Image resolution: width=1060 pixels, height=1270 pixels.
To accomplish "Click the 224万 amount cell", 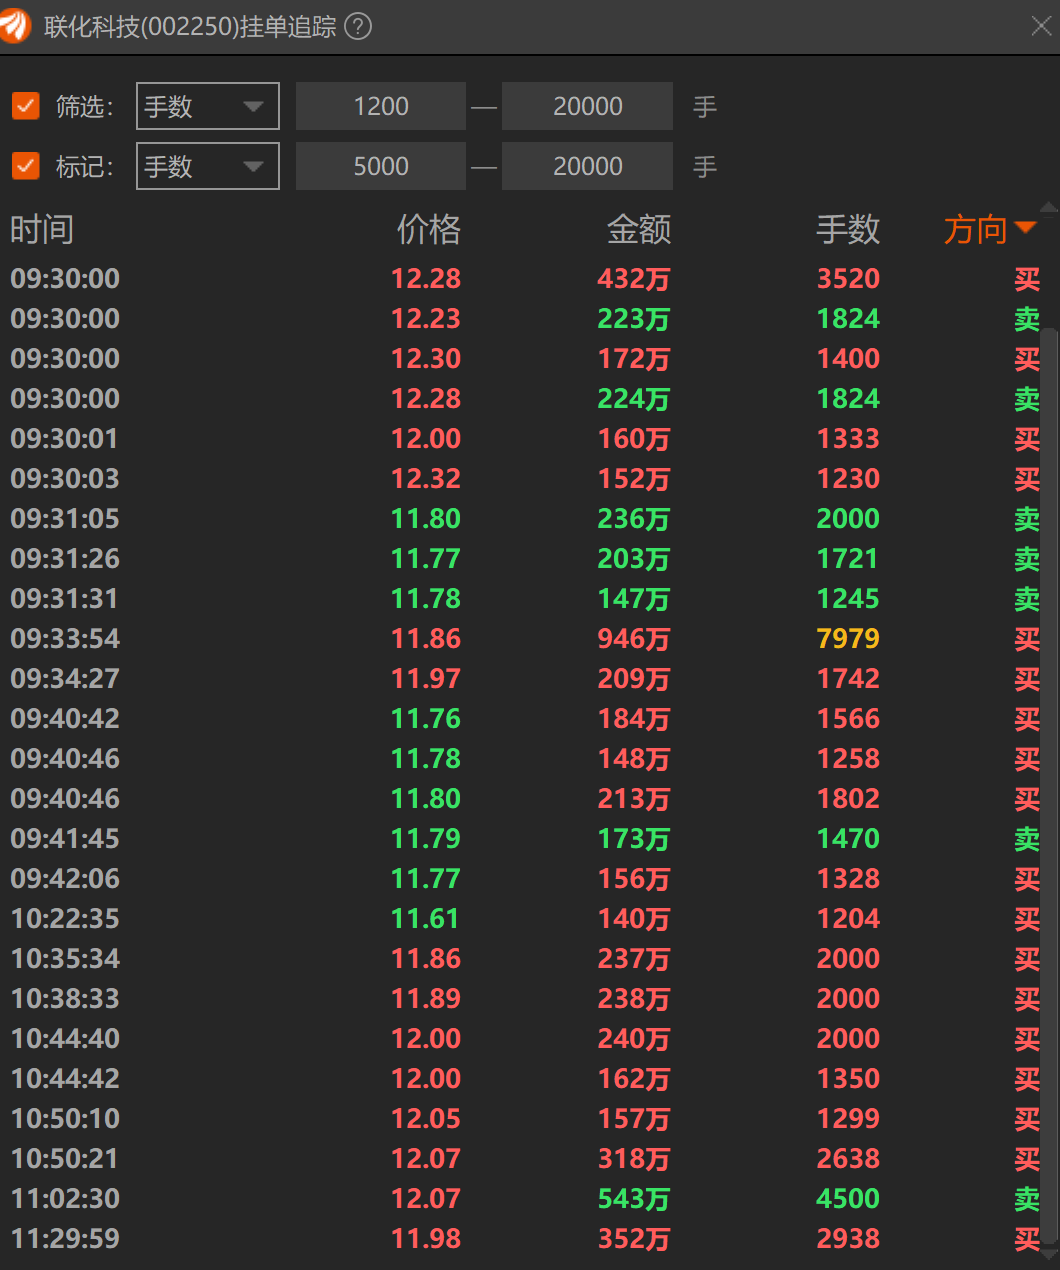I will [x=634, y=398].
